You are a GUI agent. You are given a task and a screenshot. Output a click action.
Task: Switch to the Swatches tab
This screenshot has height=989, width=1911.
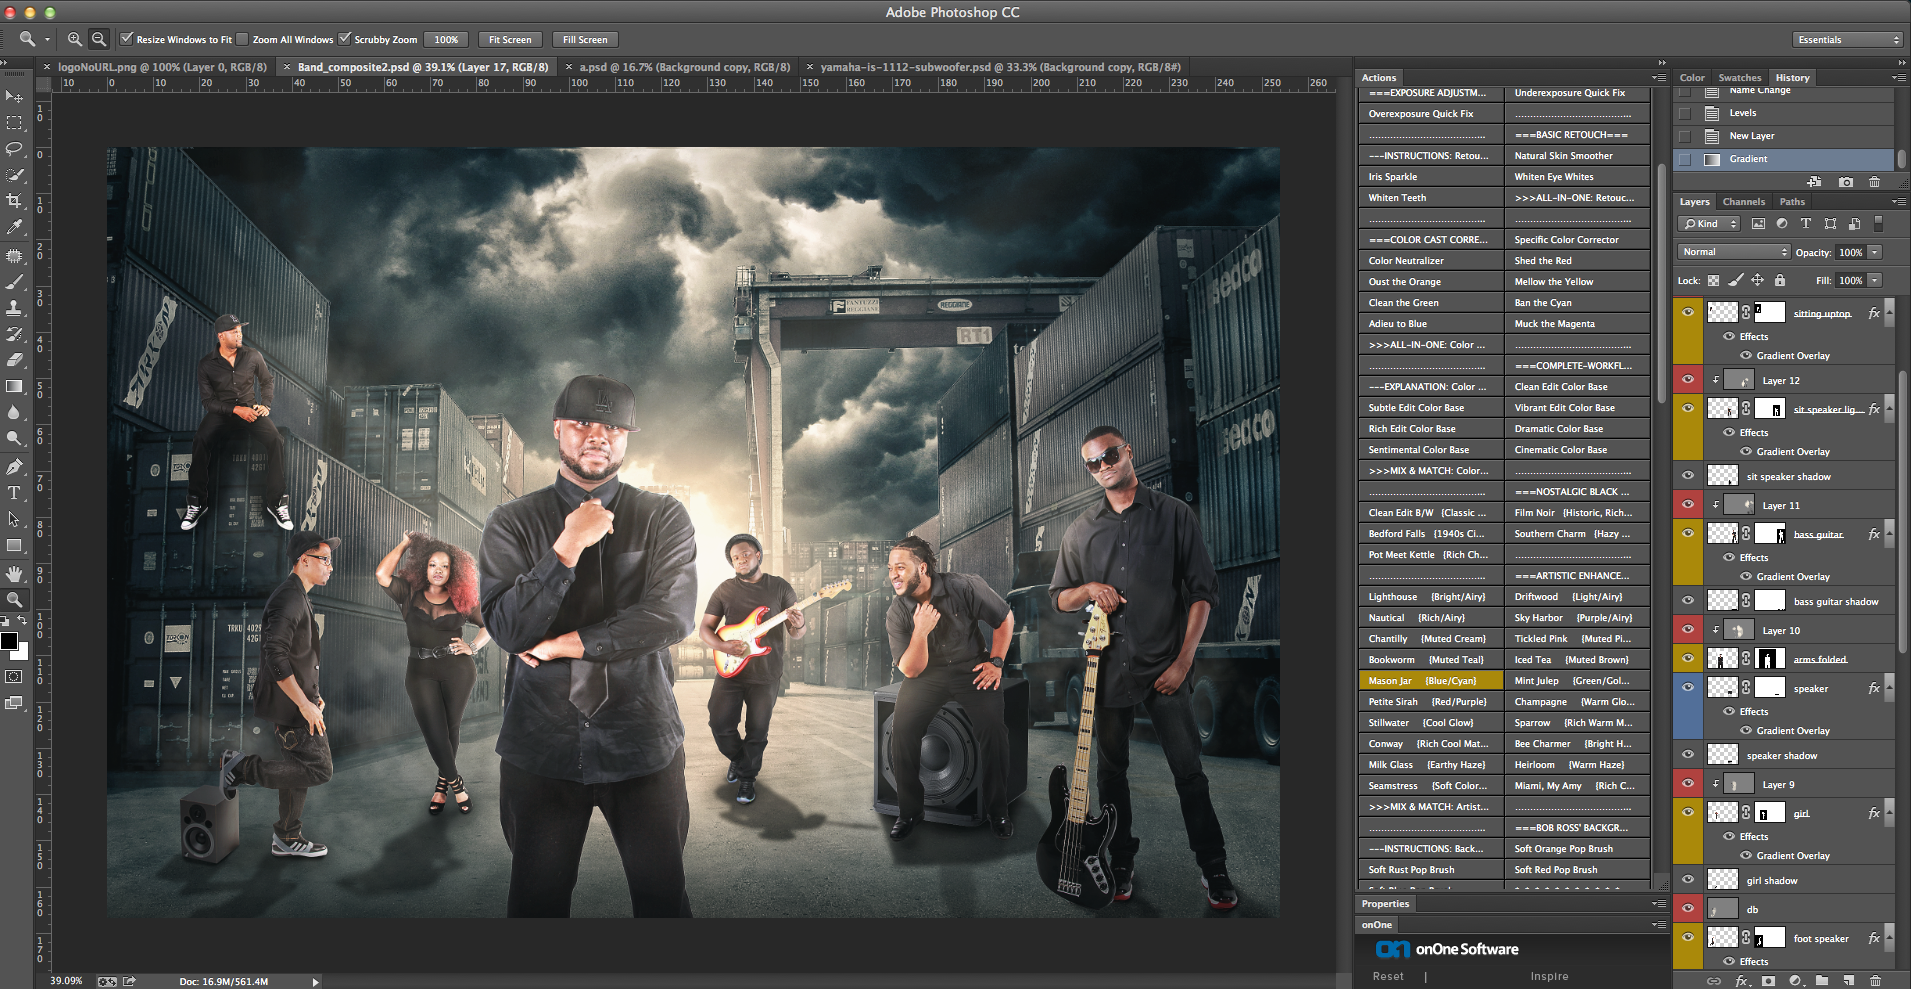1740,77
